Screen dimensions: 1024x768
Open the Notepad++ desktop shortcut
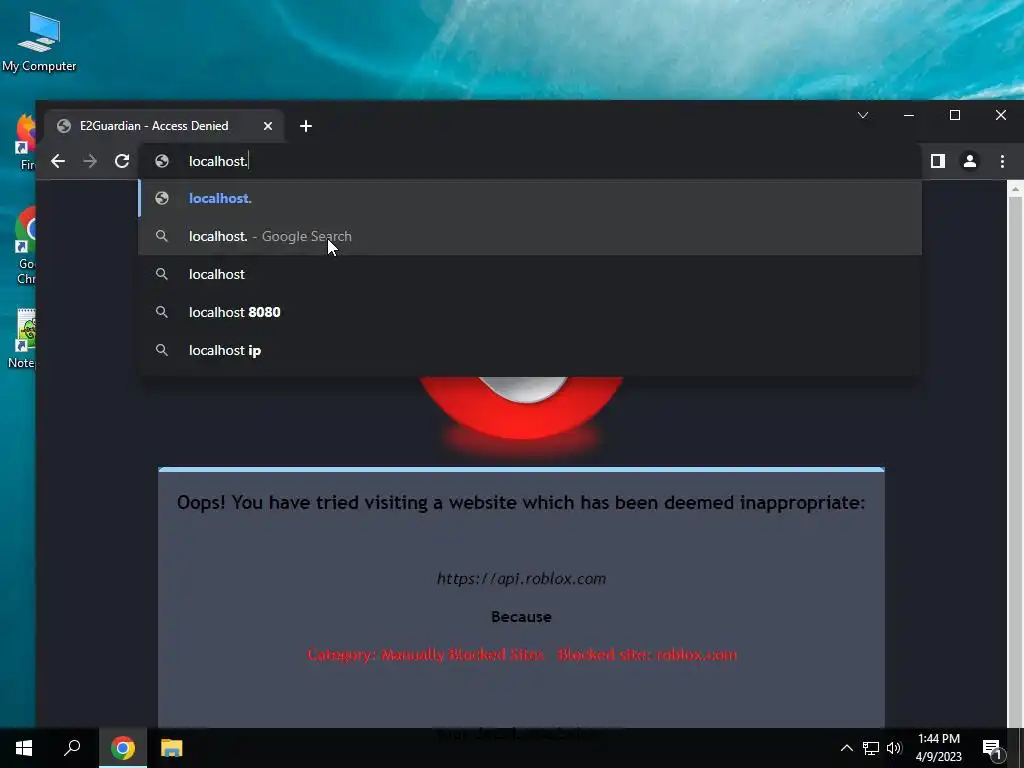24,339
